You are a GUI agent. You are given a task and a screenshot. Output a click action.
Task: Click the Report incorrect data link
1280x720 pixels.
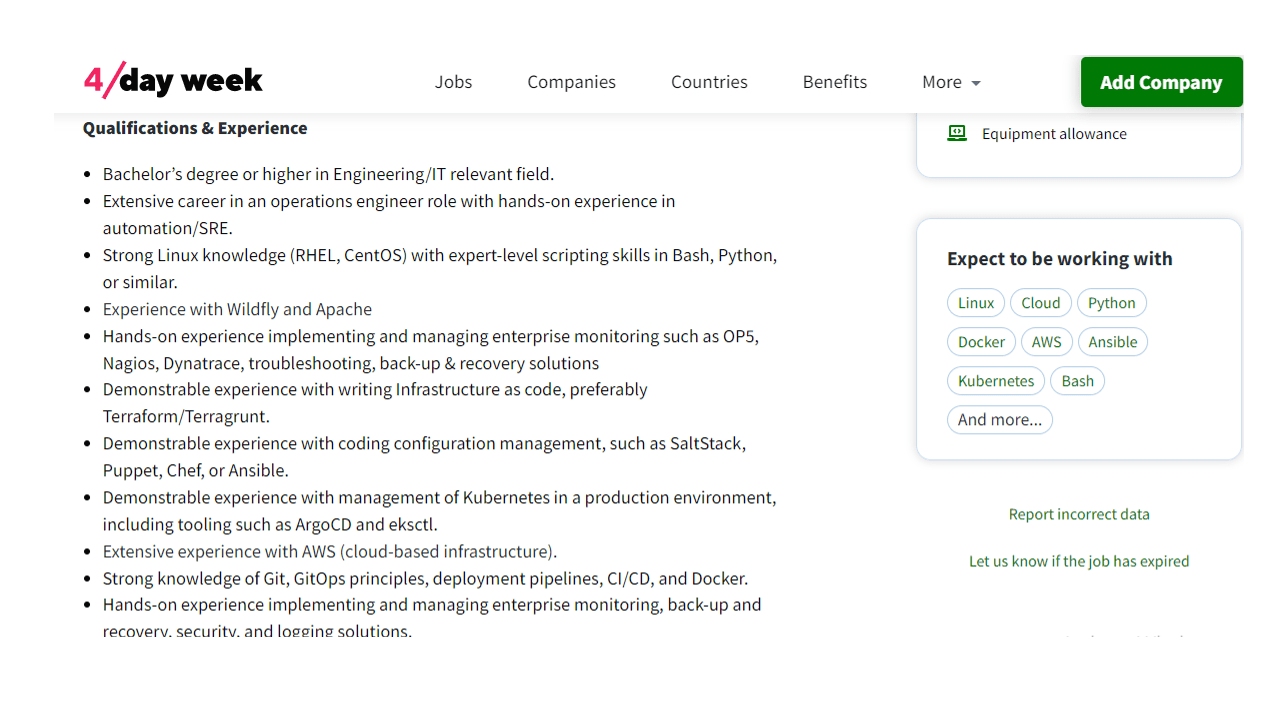coord(1078,514)
